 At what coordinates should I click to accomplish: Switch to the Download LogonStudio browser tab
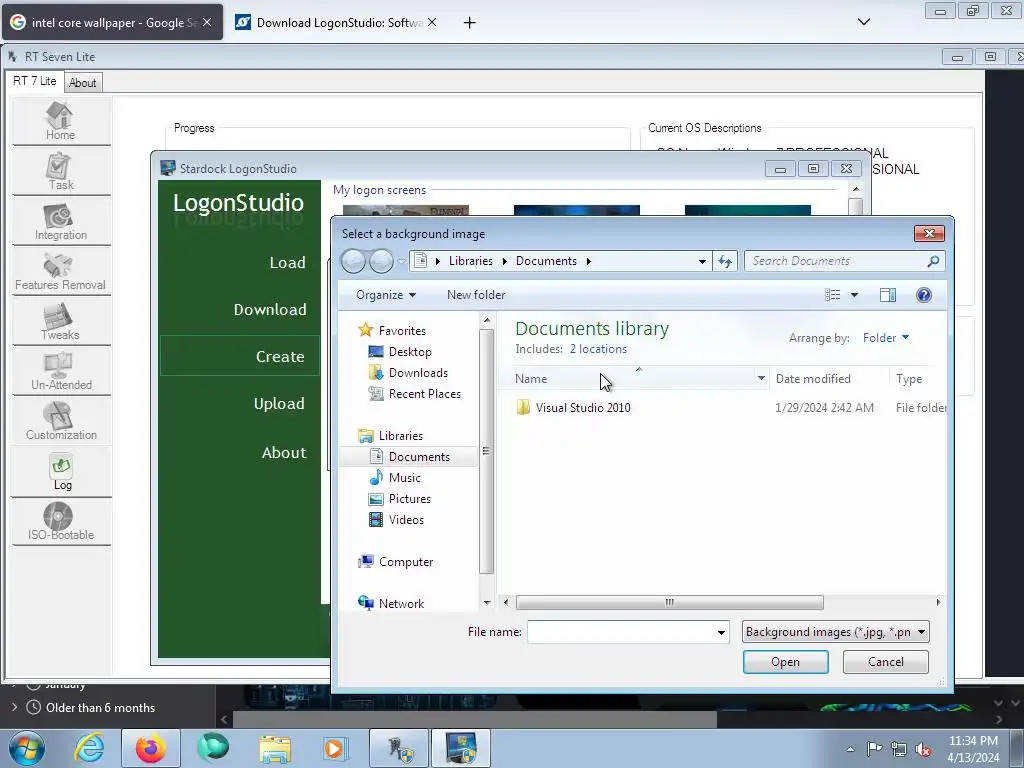[x=335, y=22]
